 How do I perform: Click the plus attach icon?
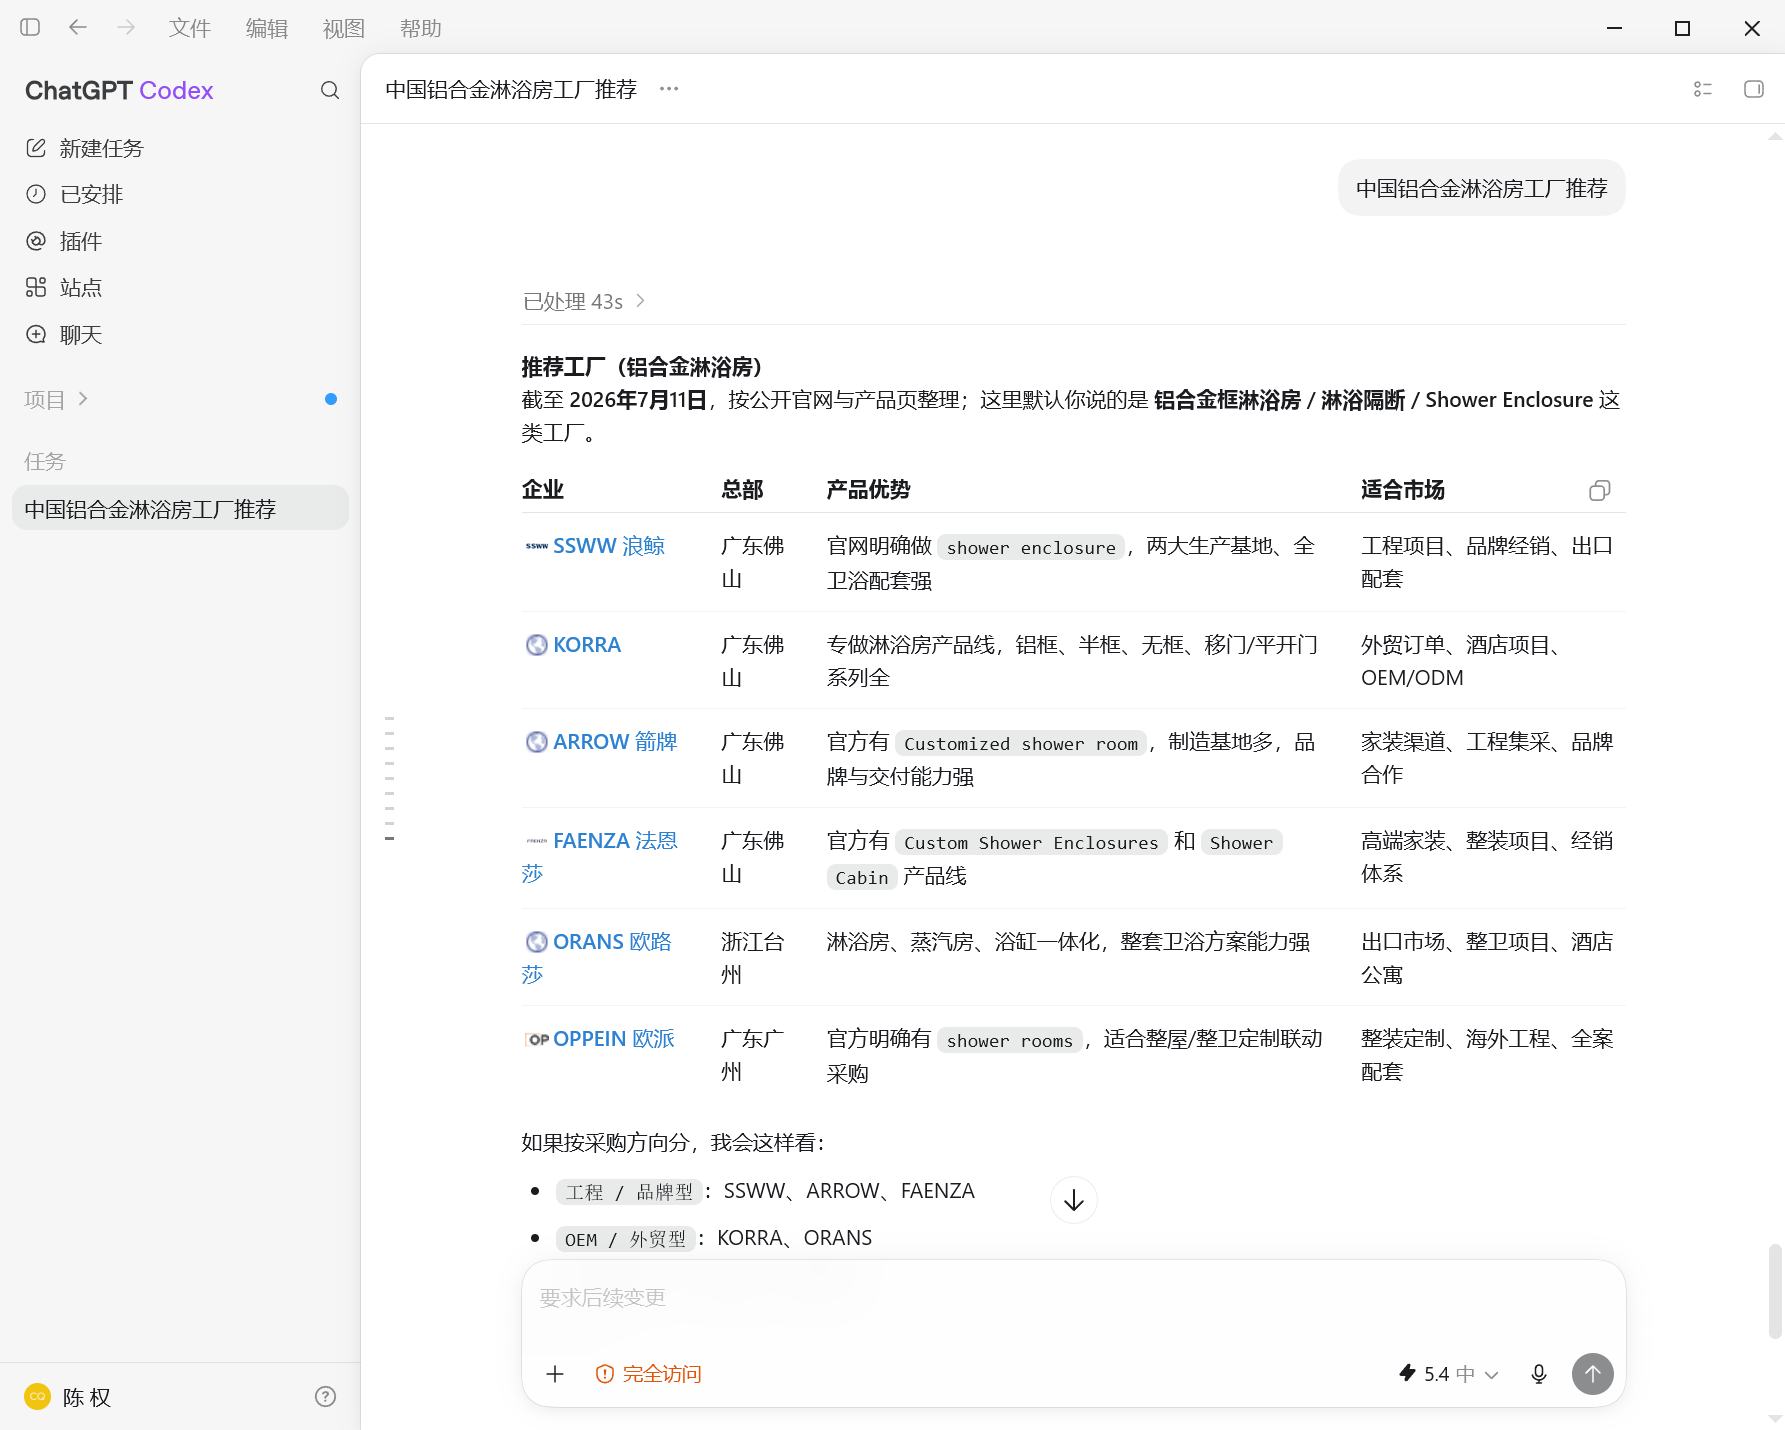pyautogui.click(x=555, y=1374)
